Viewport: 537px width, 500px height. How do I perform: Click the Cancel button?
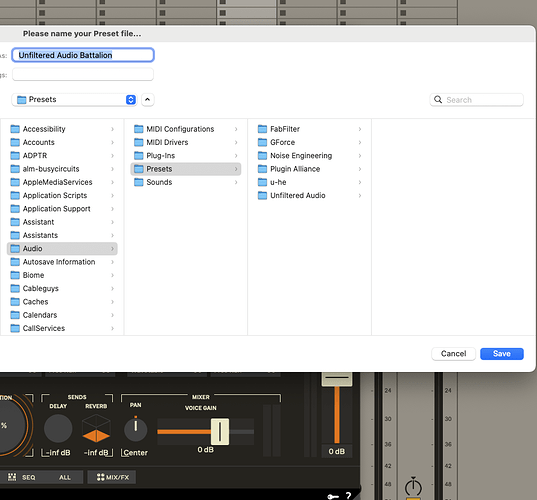click(x=453, y=354)
